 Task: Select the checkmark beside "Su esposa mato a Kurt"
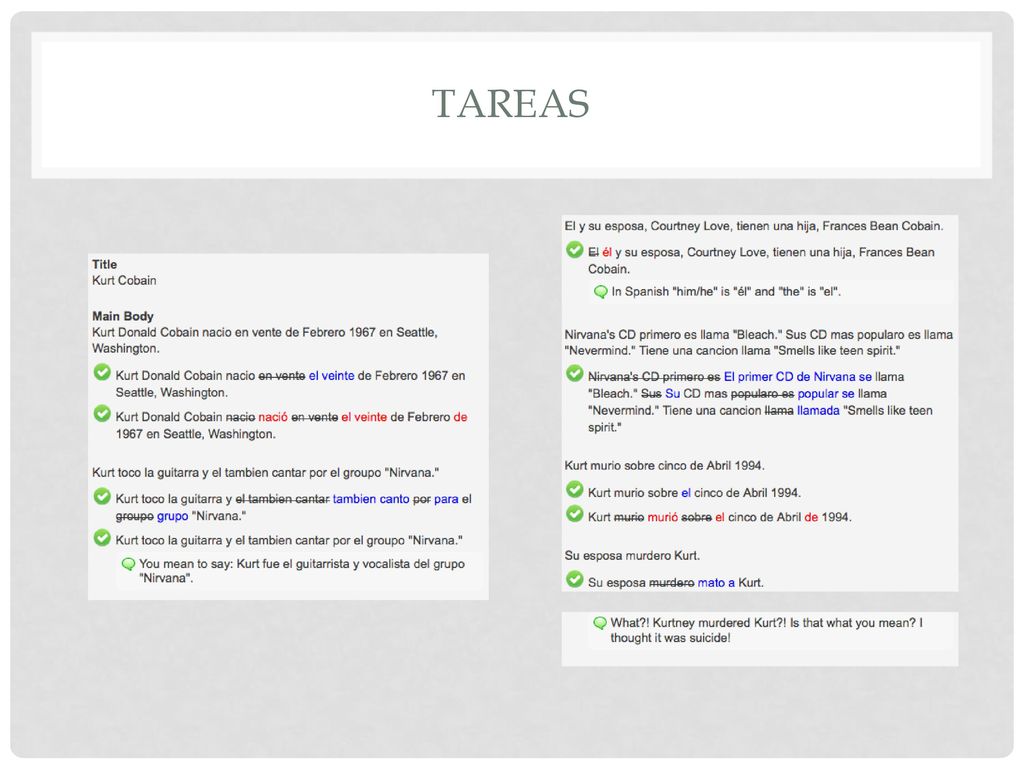coord(575,579)
